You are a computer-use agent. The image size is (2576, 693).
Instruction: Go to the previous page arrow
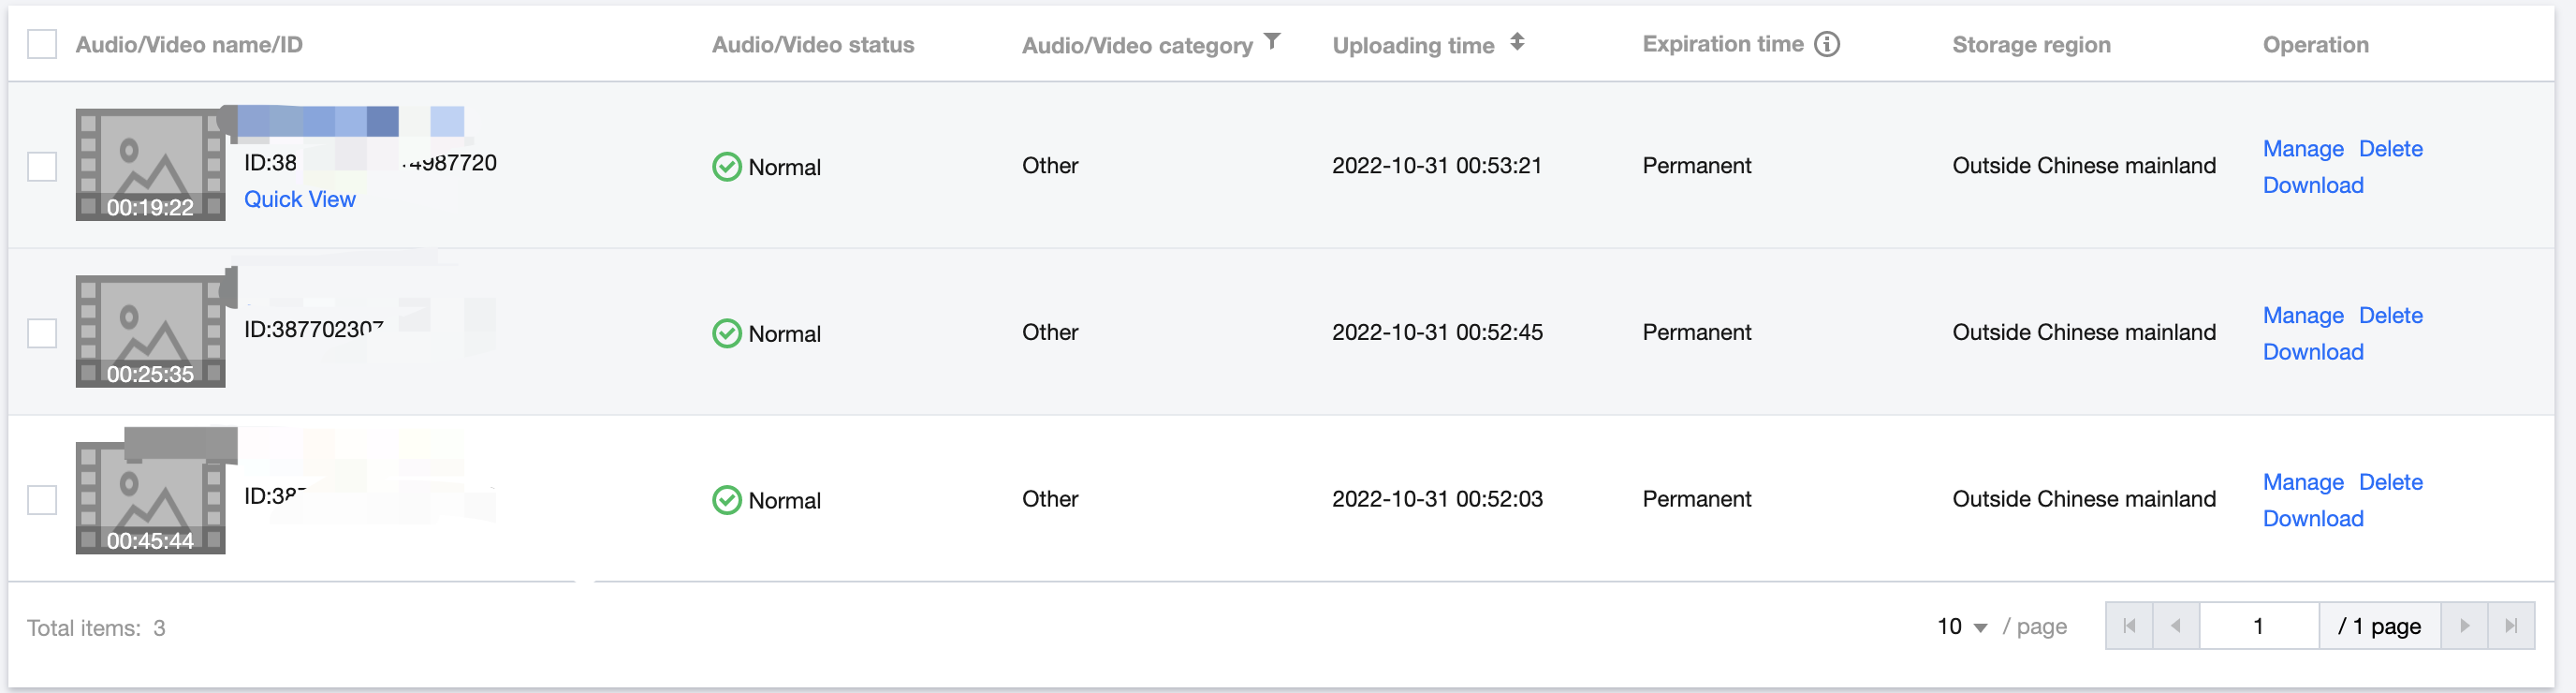2175,626
